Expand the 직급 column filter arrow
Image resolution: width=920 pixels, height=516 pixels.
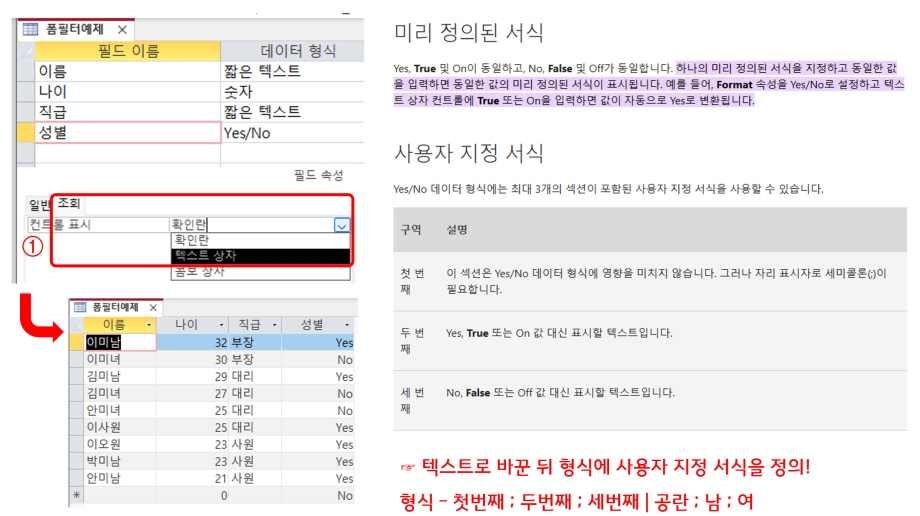pos(275,325)
